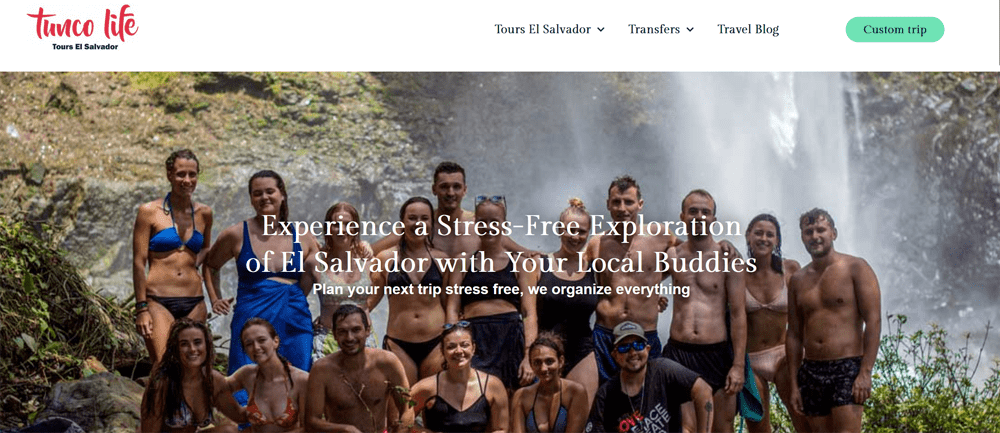Click the green Custom trip button
Viewport: 1000px width, 433px height.
(895, 29)
